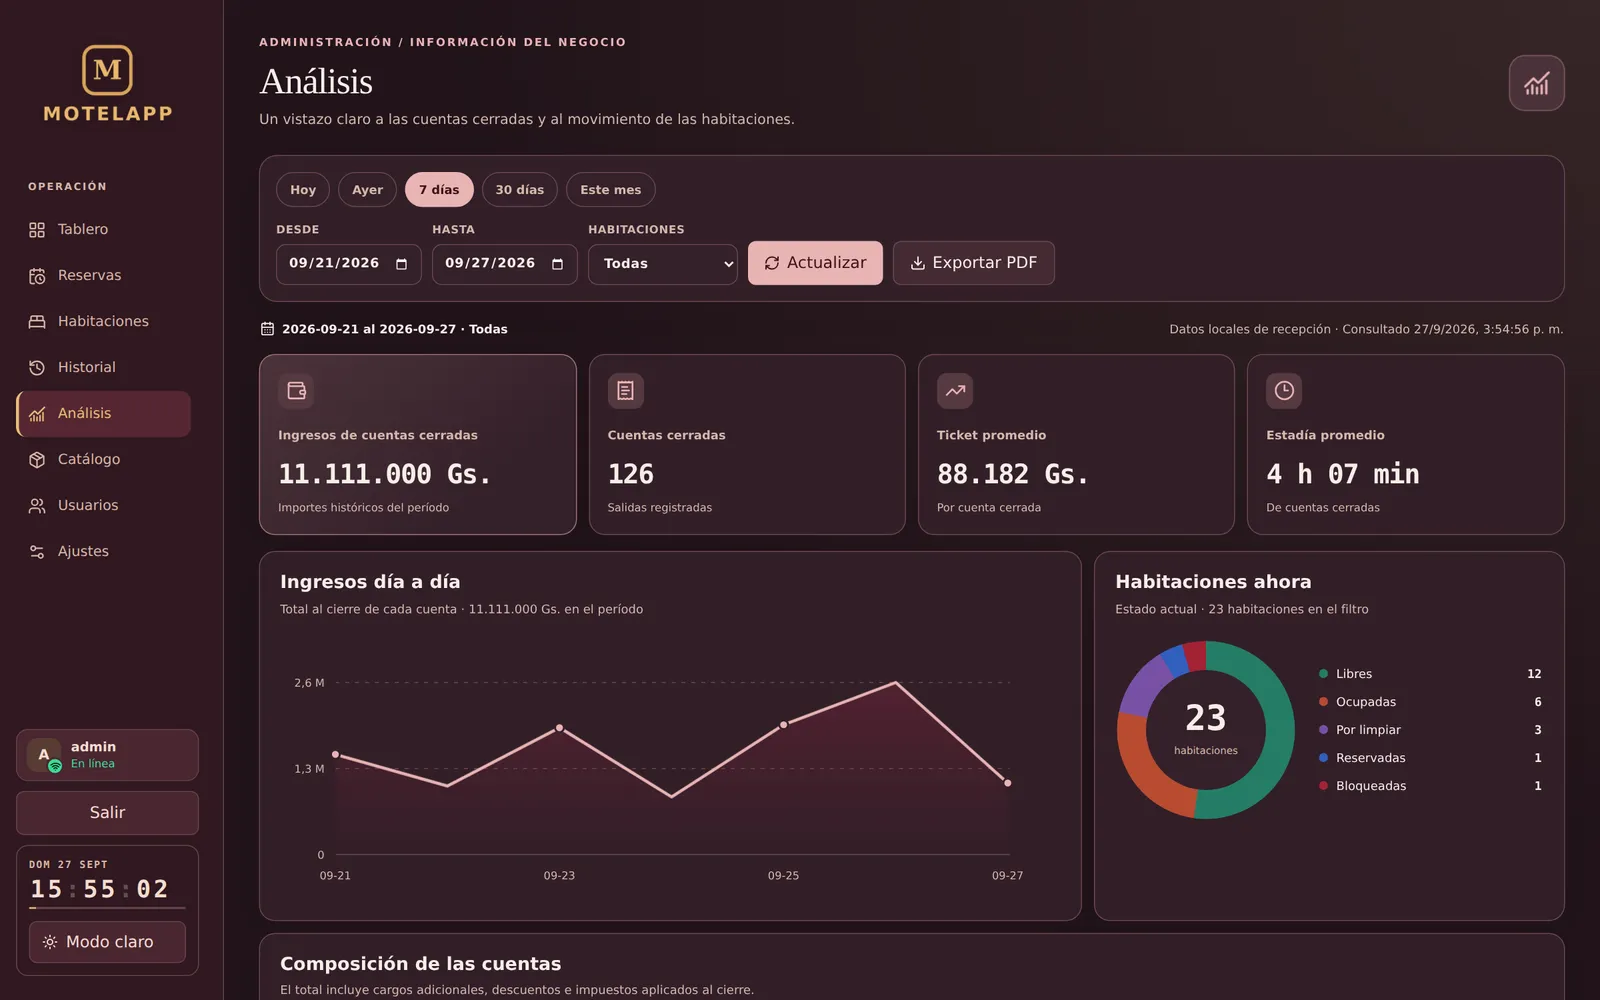
Task: Click the Por limpiar purple legend dot
Action: (1323, 730)
